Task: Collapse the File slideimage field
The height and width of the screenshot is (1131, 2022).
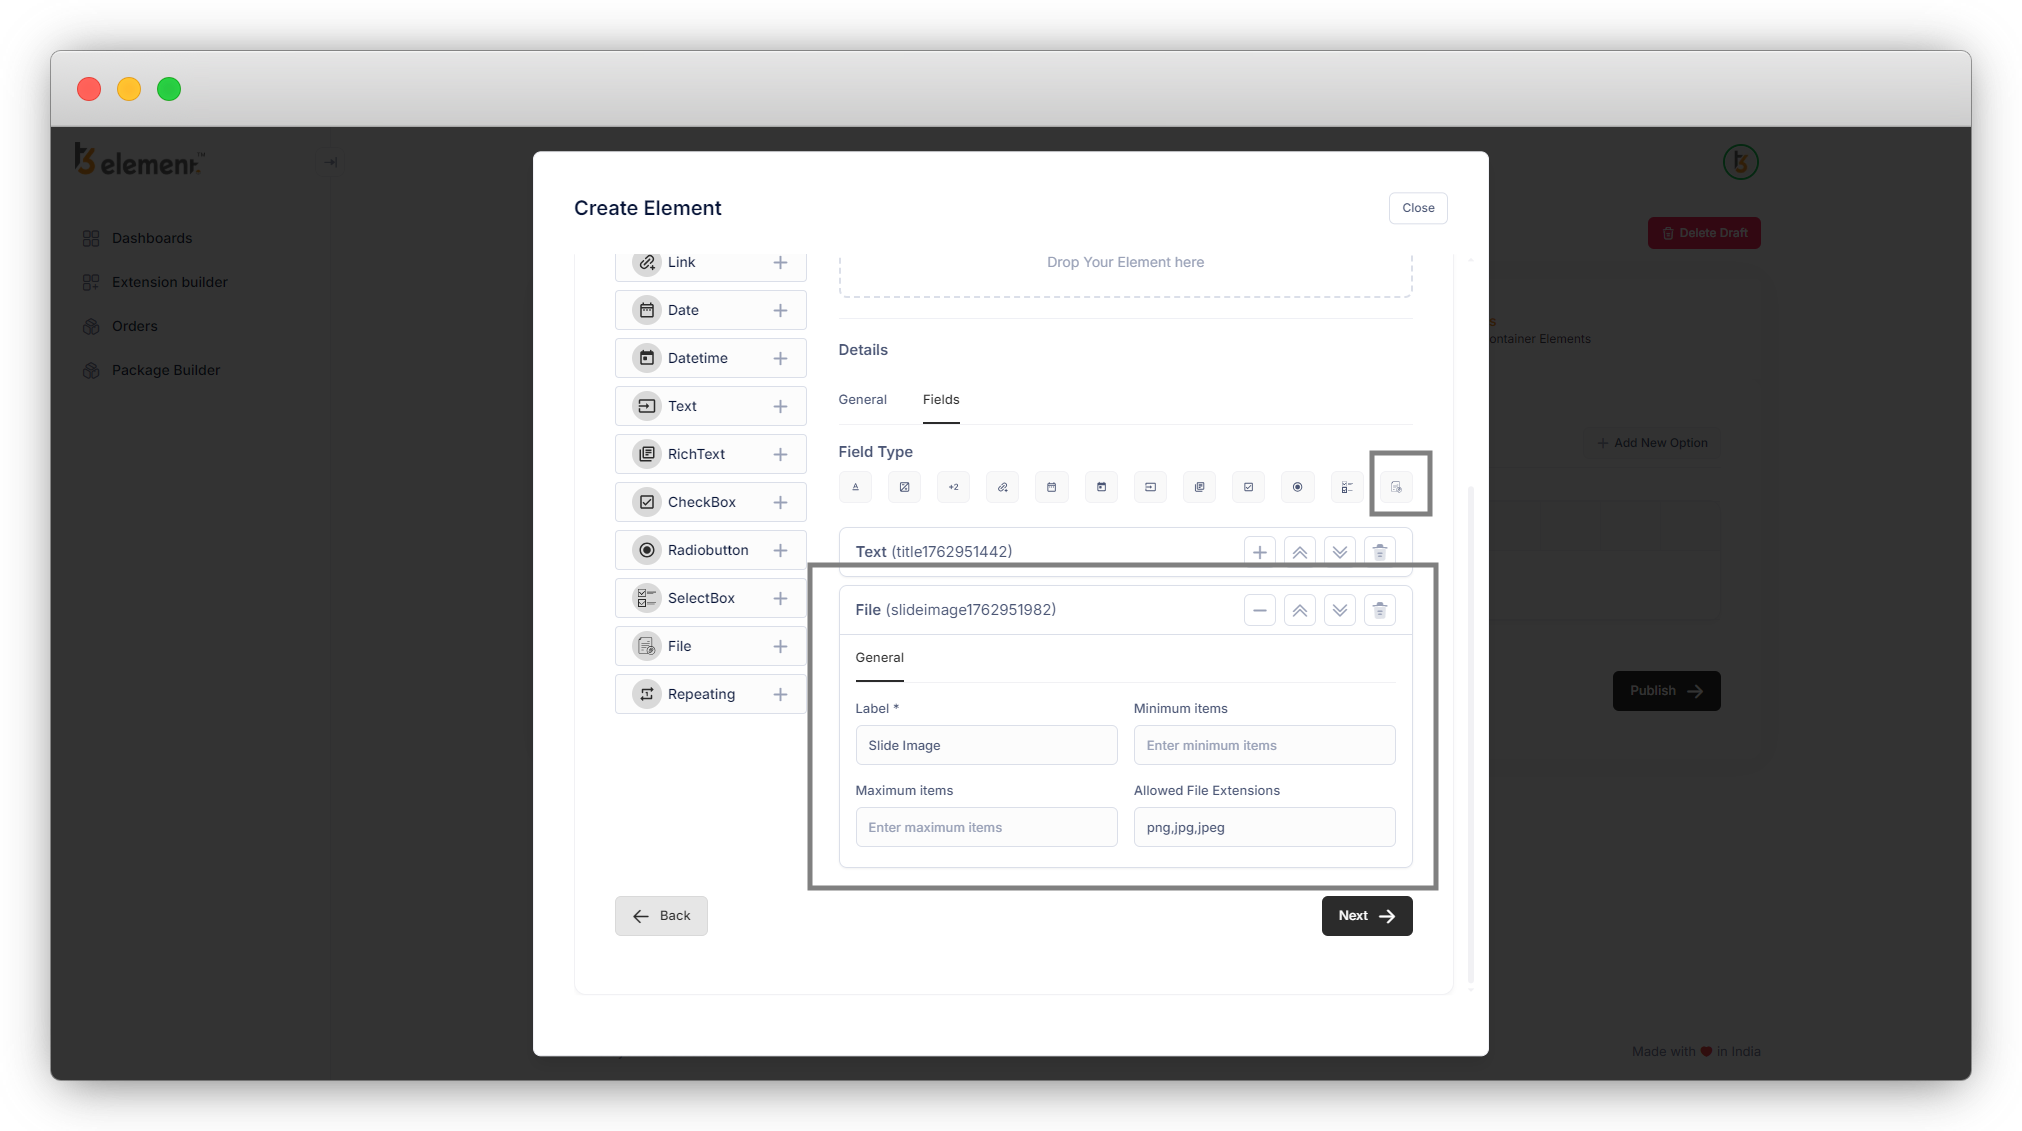Action: click(1259, 610)
